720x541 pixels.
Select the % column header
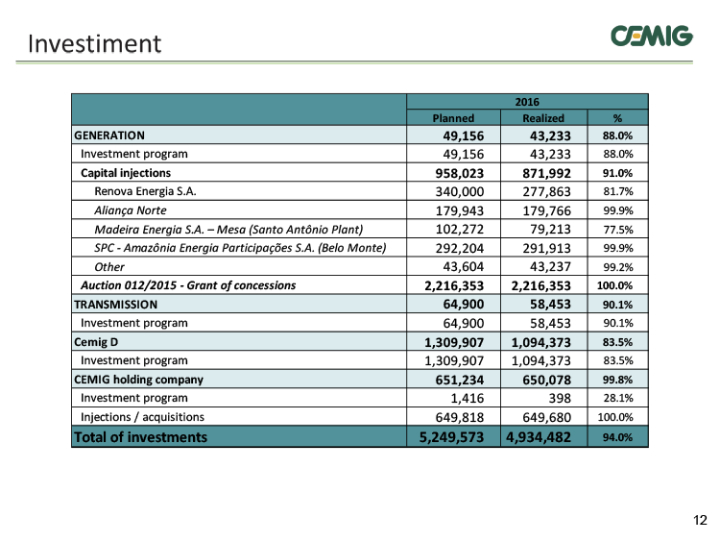coord(618,118)
